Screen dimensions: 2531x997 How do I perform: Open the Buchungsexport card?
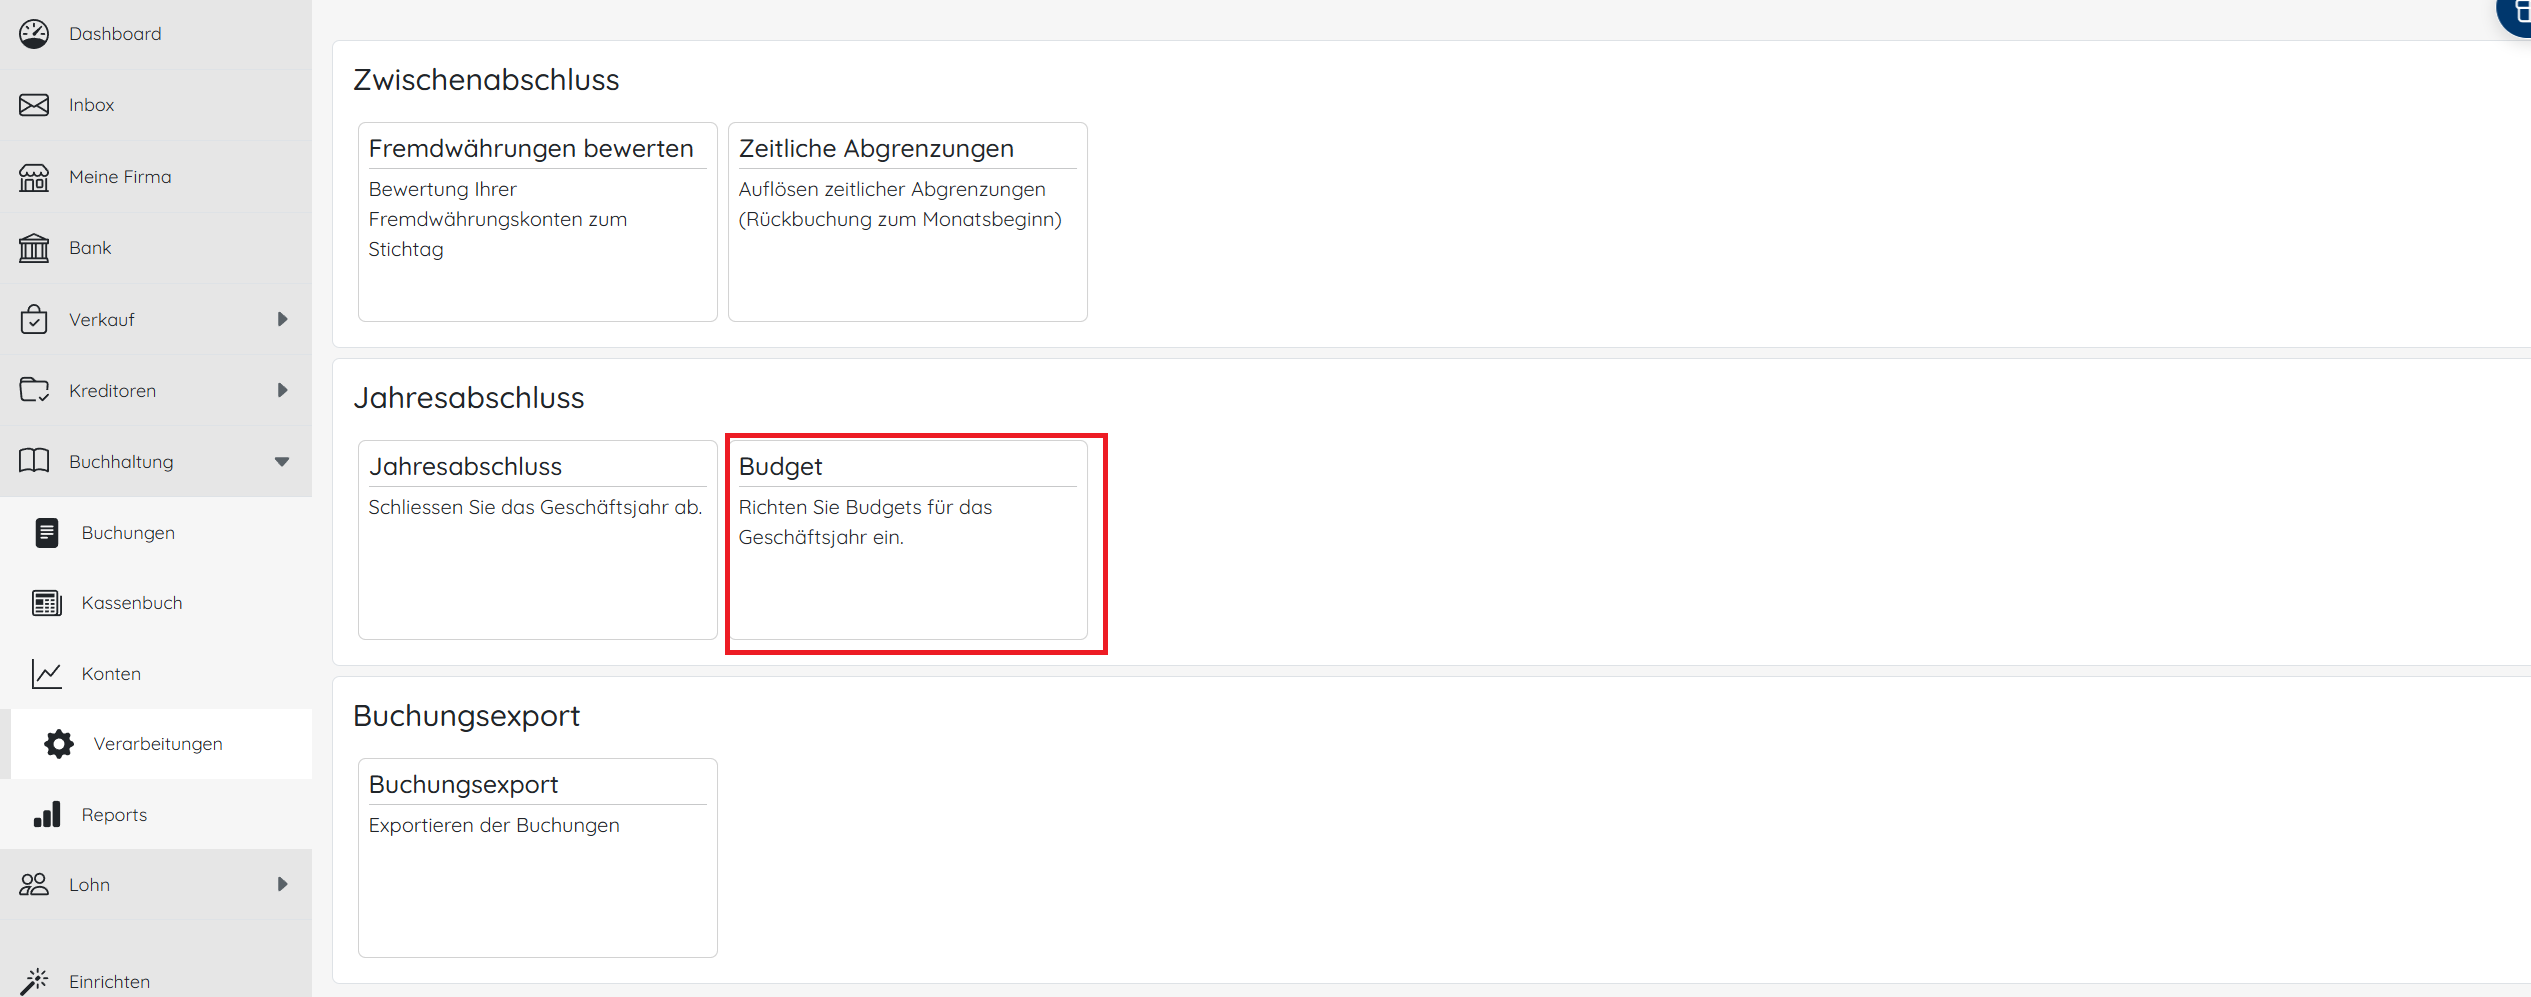[537, 858]
